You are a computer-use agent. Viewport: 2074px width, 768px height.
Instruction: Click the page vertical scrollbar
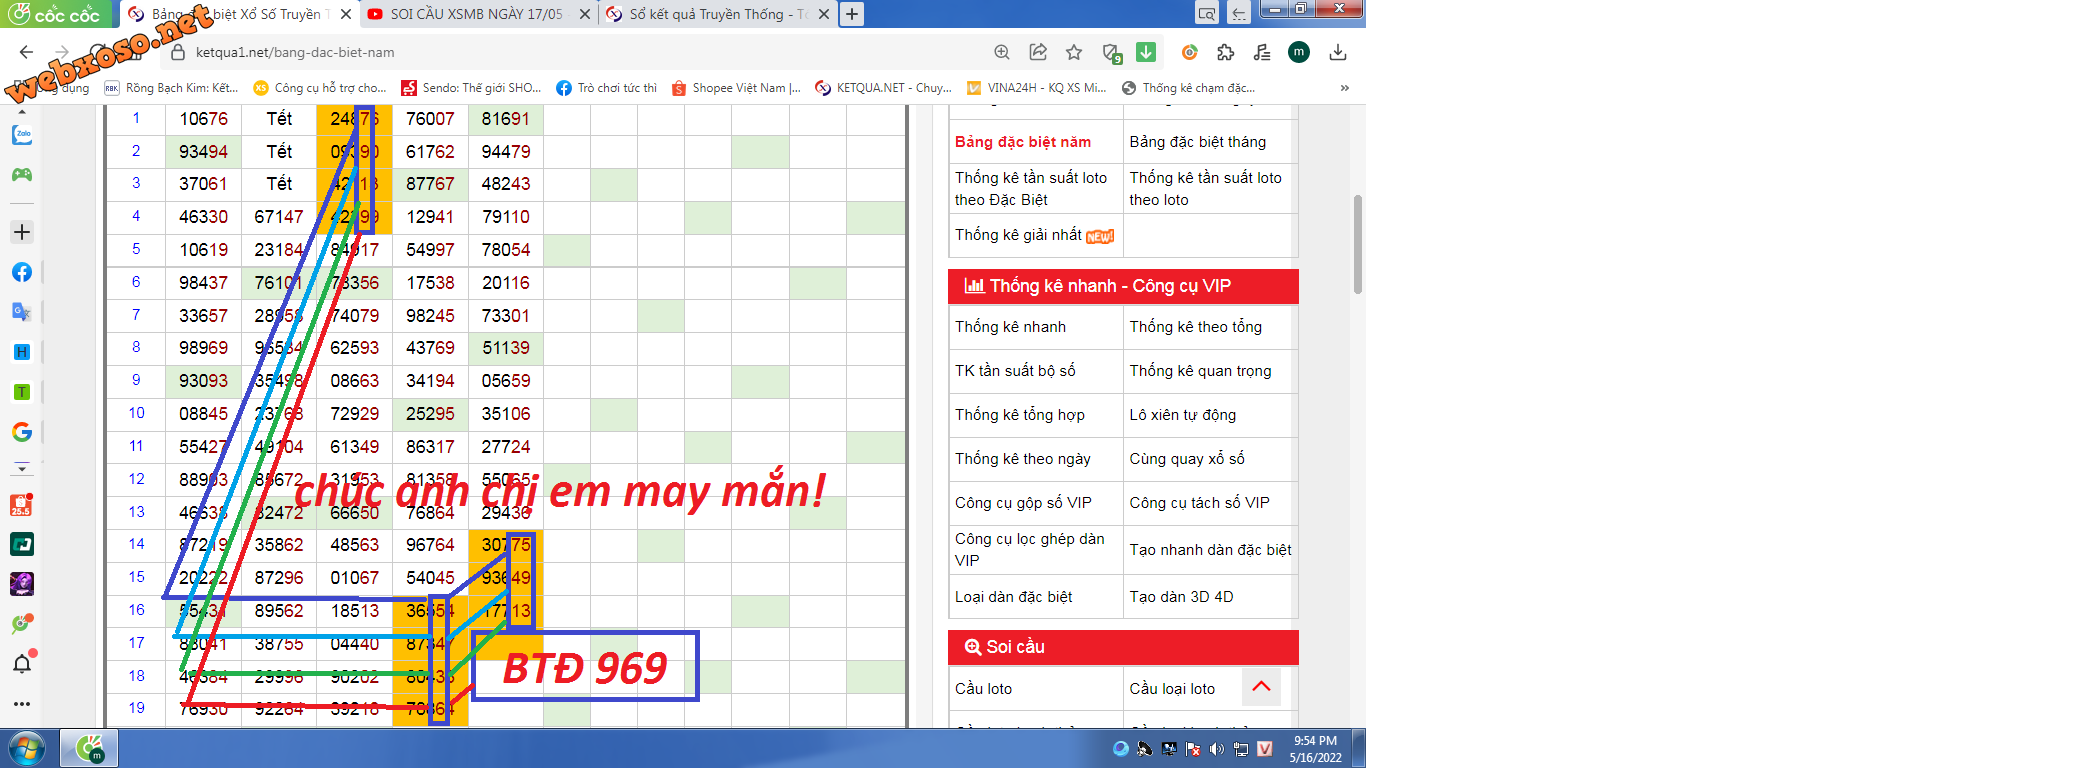[1358, 244]
